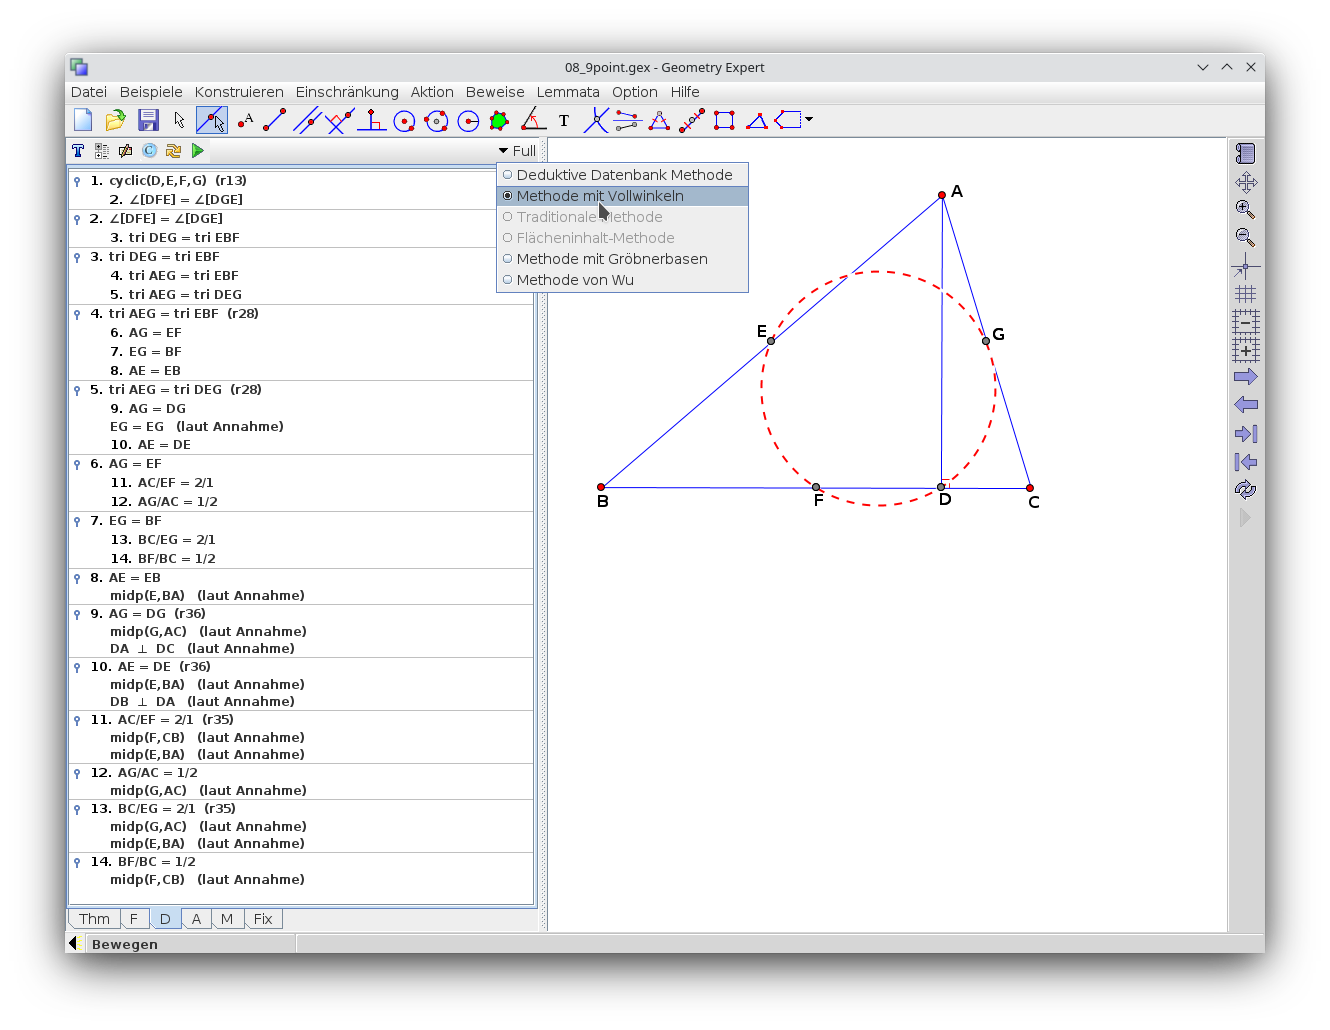Toggle the grid display icon

(1245, 294)
